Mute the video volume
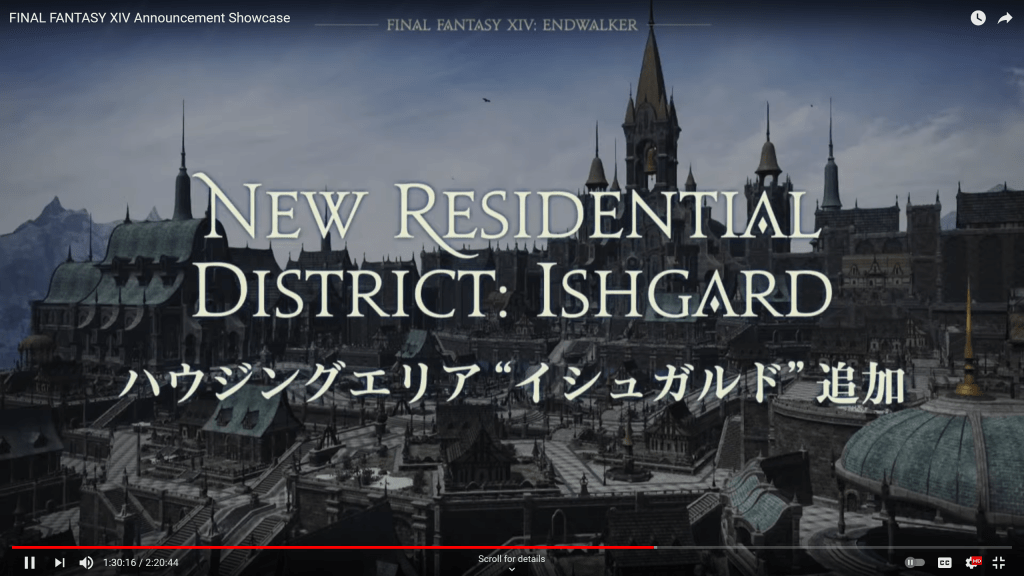 86,562
